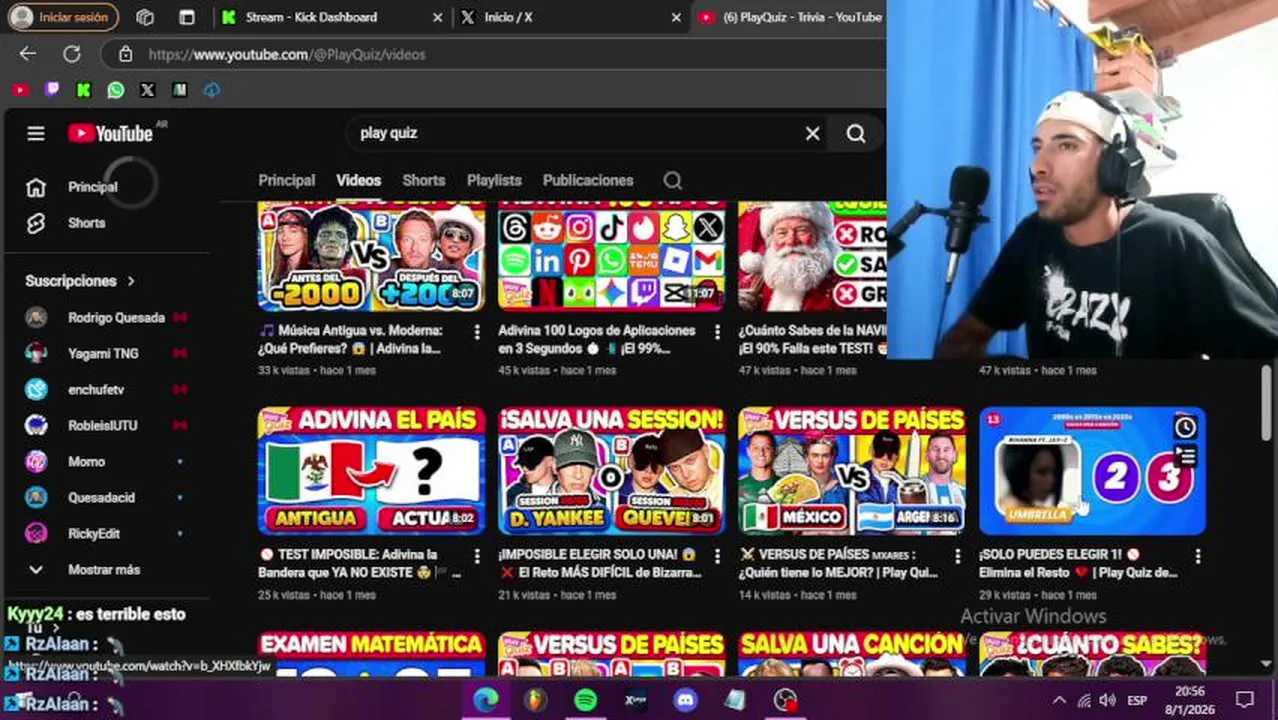Add Umbrella video to the queue
This screenshot has width=1278, height=720.
tap(1185, 457)
